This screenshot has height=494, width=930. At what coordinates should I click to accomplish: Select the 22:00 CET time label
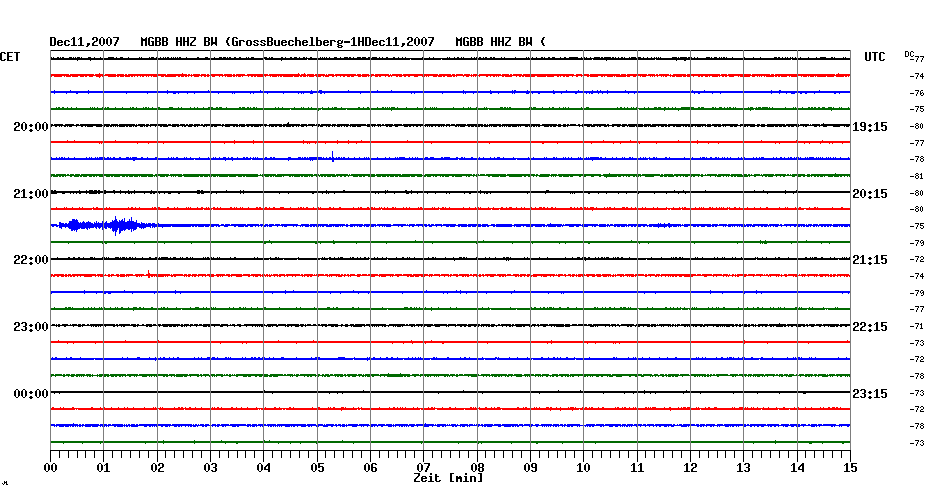31,260
